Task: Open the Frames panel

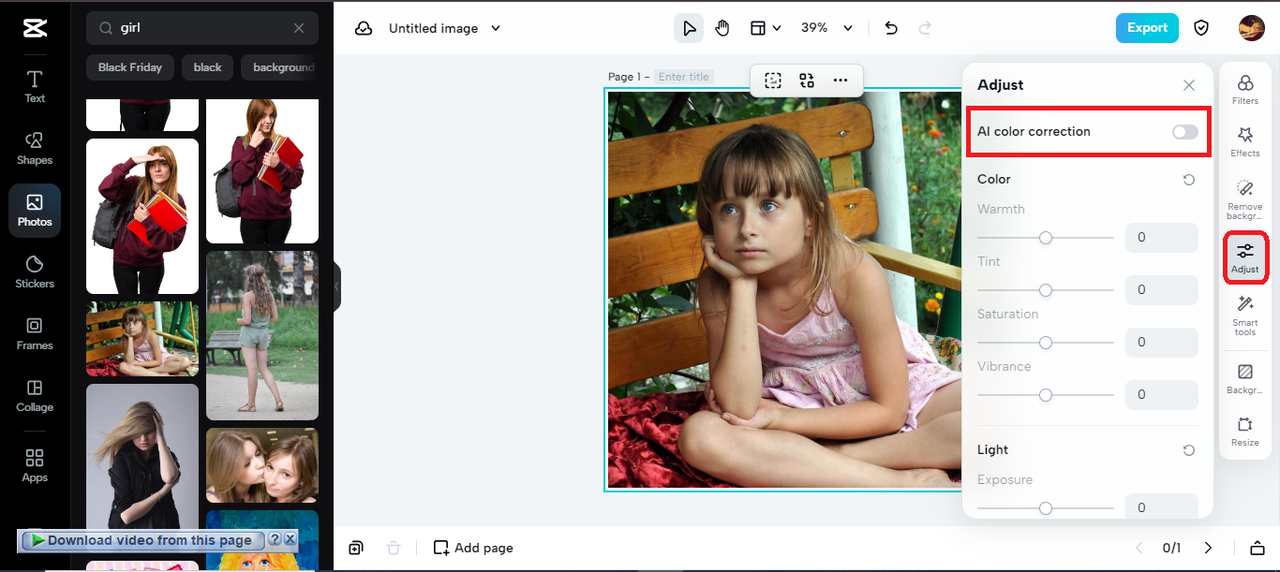Action: click(35, 334)
